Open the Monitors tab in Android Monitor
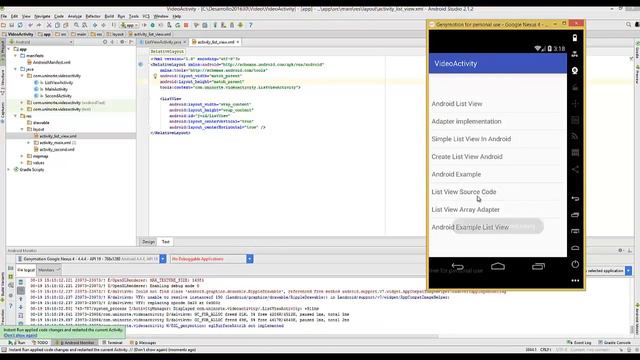This screenshot has height=360, width=640. click(48, 270)
